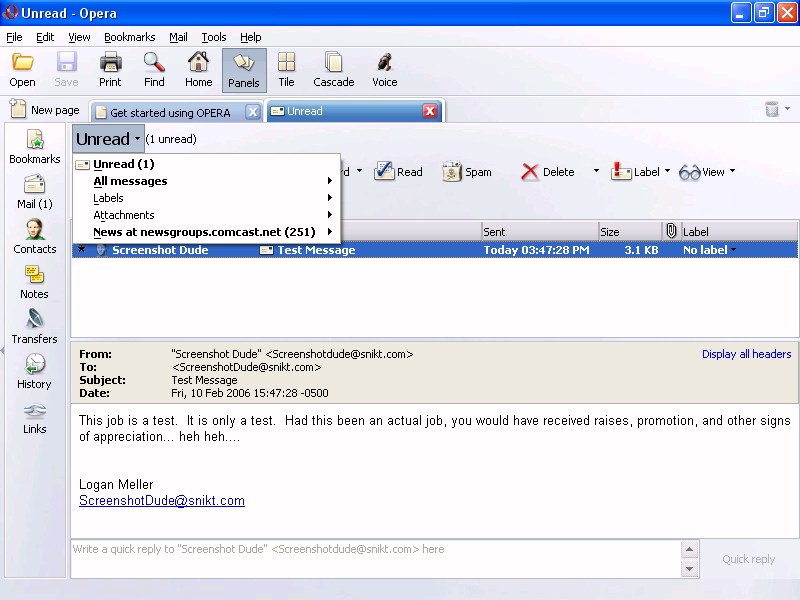Image resolution: width=800 pixels, height=600 pixels.
Task: Click the Open folder toolbar icon
Action: click(22, 70)
